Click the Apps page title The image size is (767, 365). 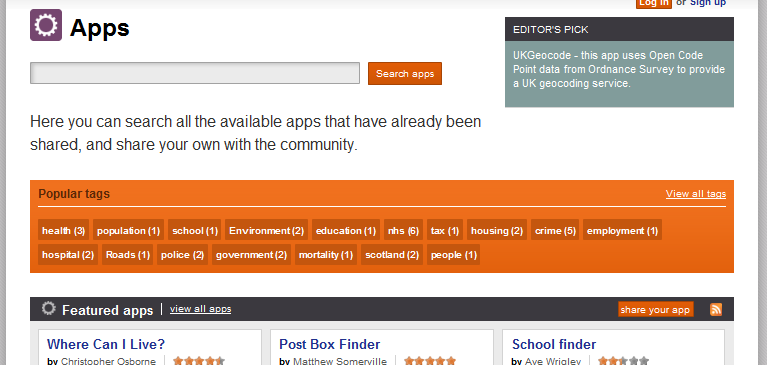point(100,27)
